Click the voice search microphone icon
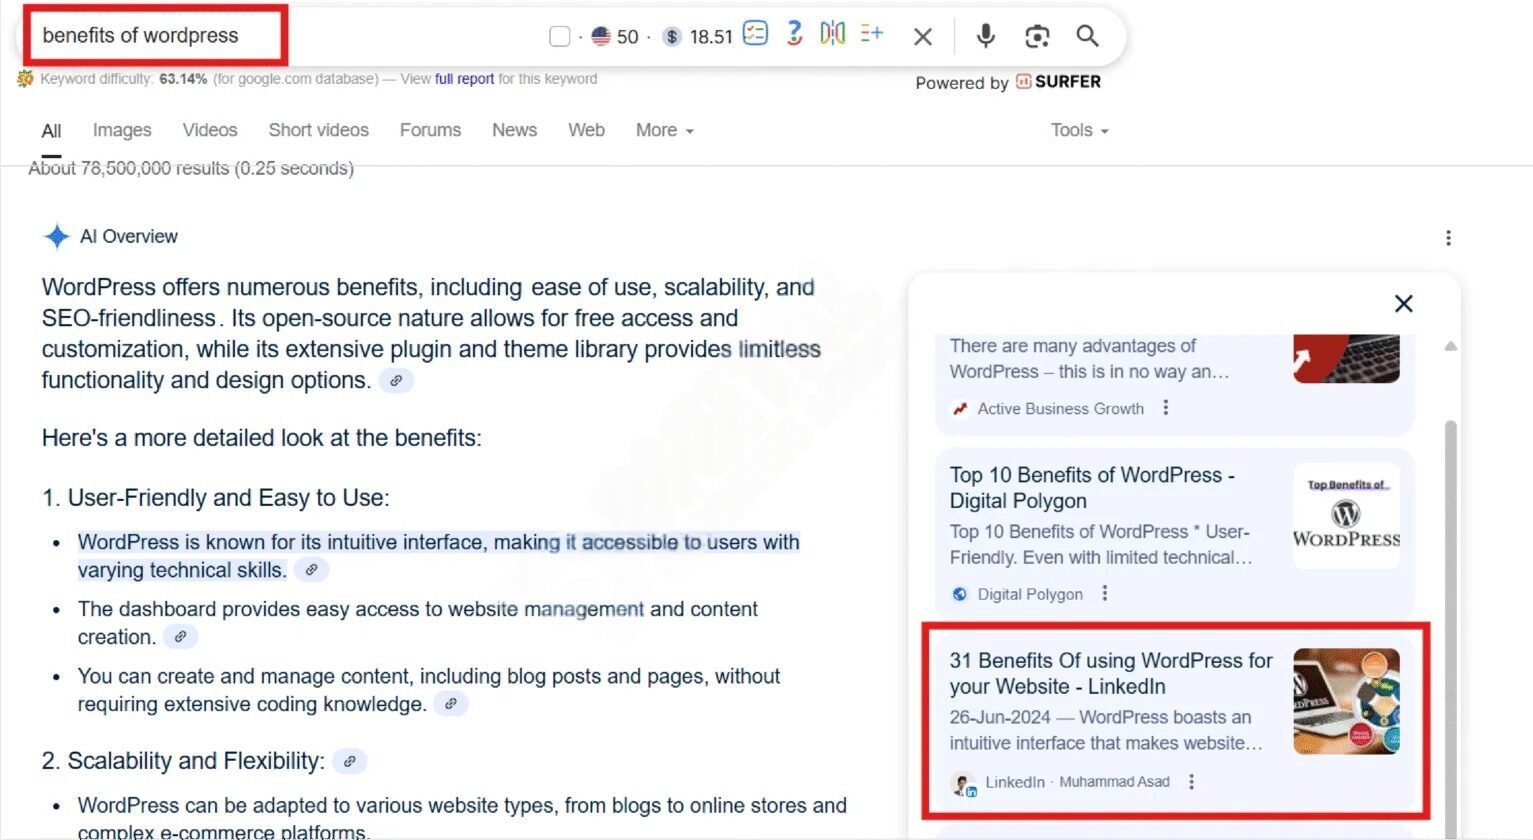Screen dimensions: 1533x840 (x=985, y=35)
